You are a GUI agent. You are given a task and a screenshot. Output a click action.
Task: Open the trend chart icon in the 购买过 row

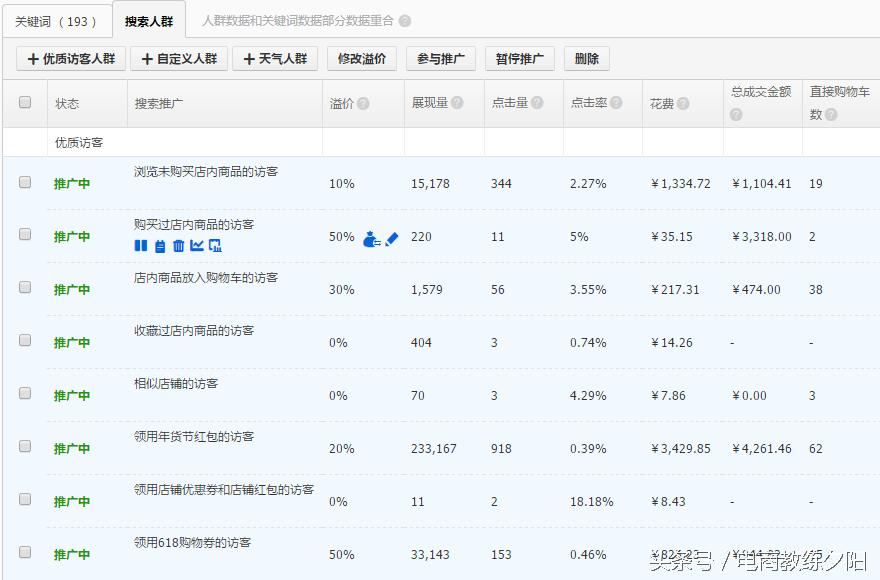pyautogui.click(x=198, y=245)
